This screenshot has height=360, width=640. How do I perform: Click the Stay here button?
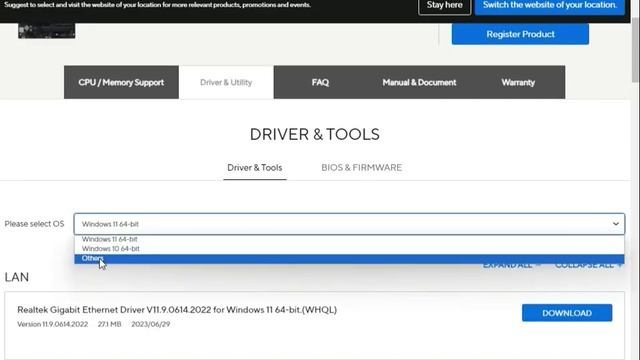(x=444, y=6)
